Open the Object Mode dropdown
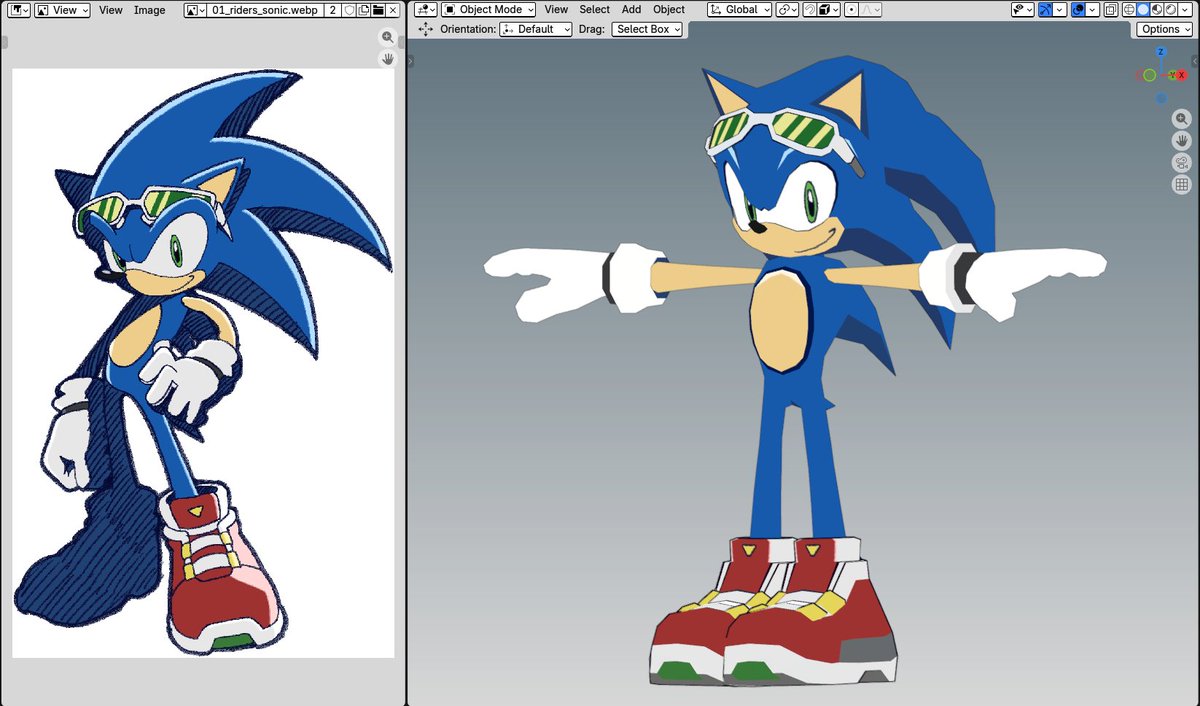 click(x=489, y=10)
